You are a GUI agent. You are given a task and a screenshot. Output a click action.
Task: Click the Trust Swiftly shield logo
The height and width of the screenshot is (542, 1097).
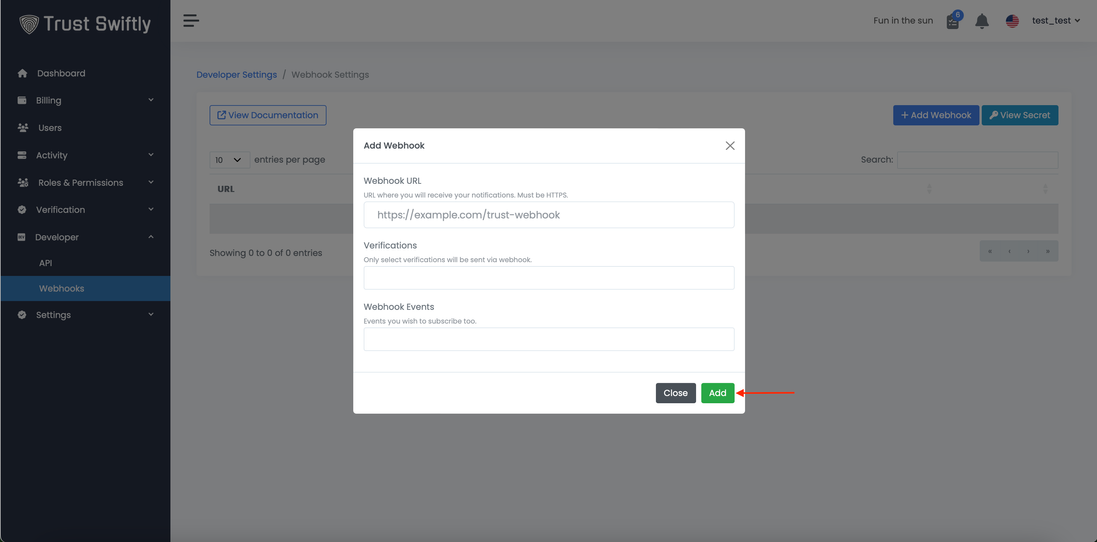29,24
